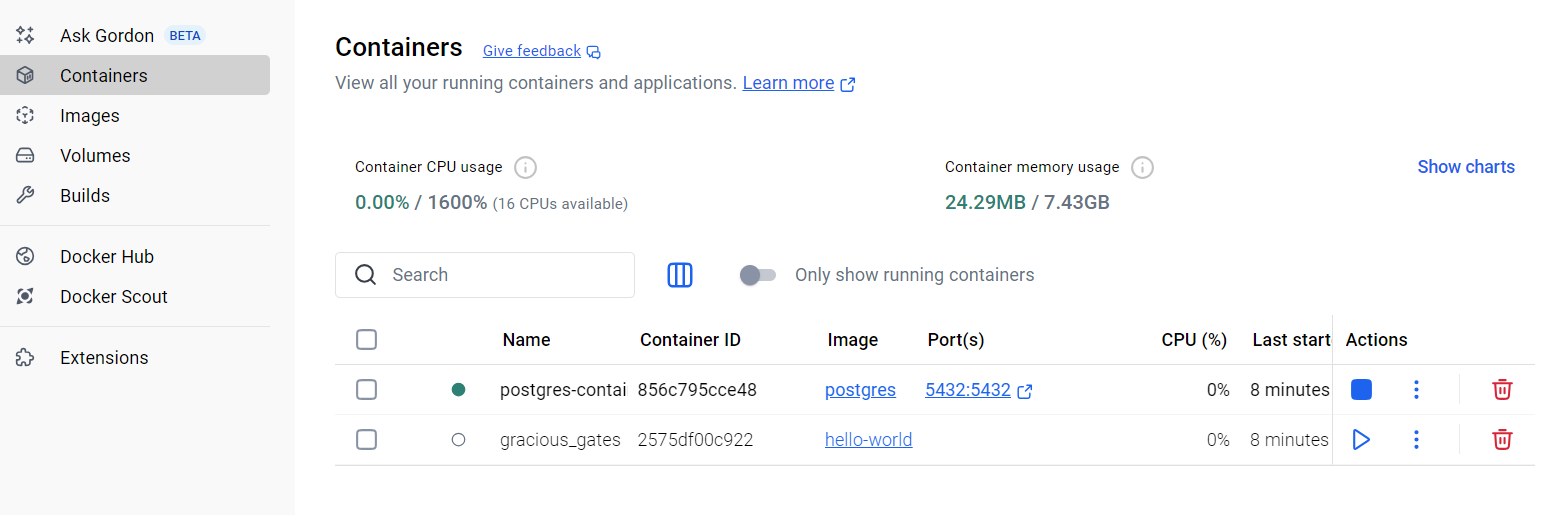Click container ID 856c795cce48

(697, 390)
